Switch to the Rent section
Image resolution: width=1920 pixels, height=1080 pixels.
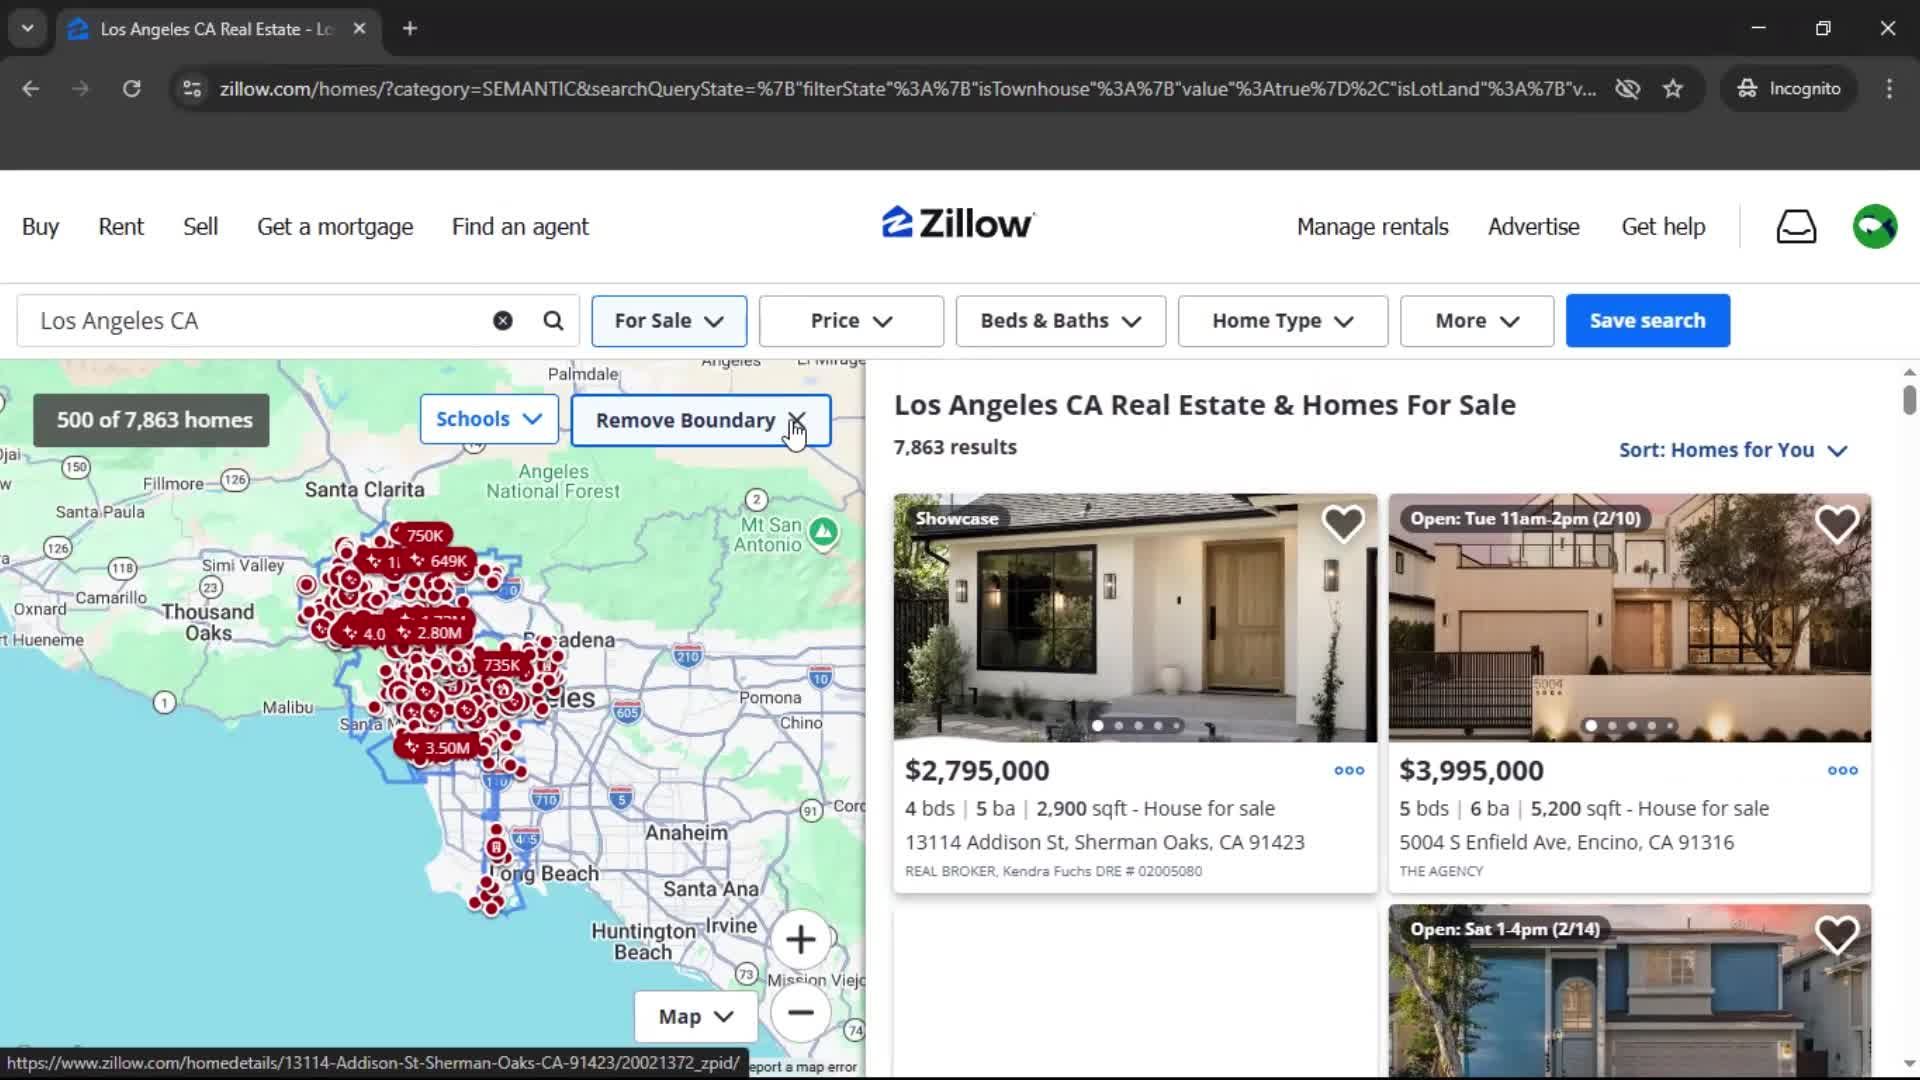120,226
